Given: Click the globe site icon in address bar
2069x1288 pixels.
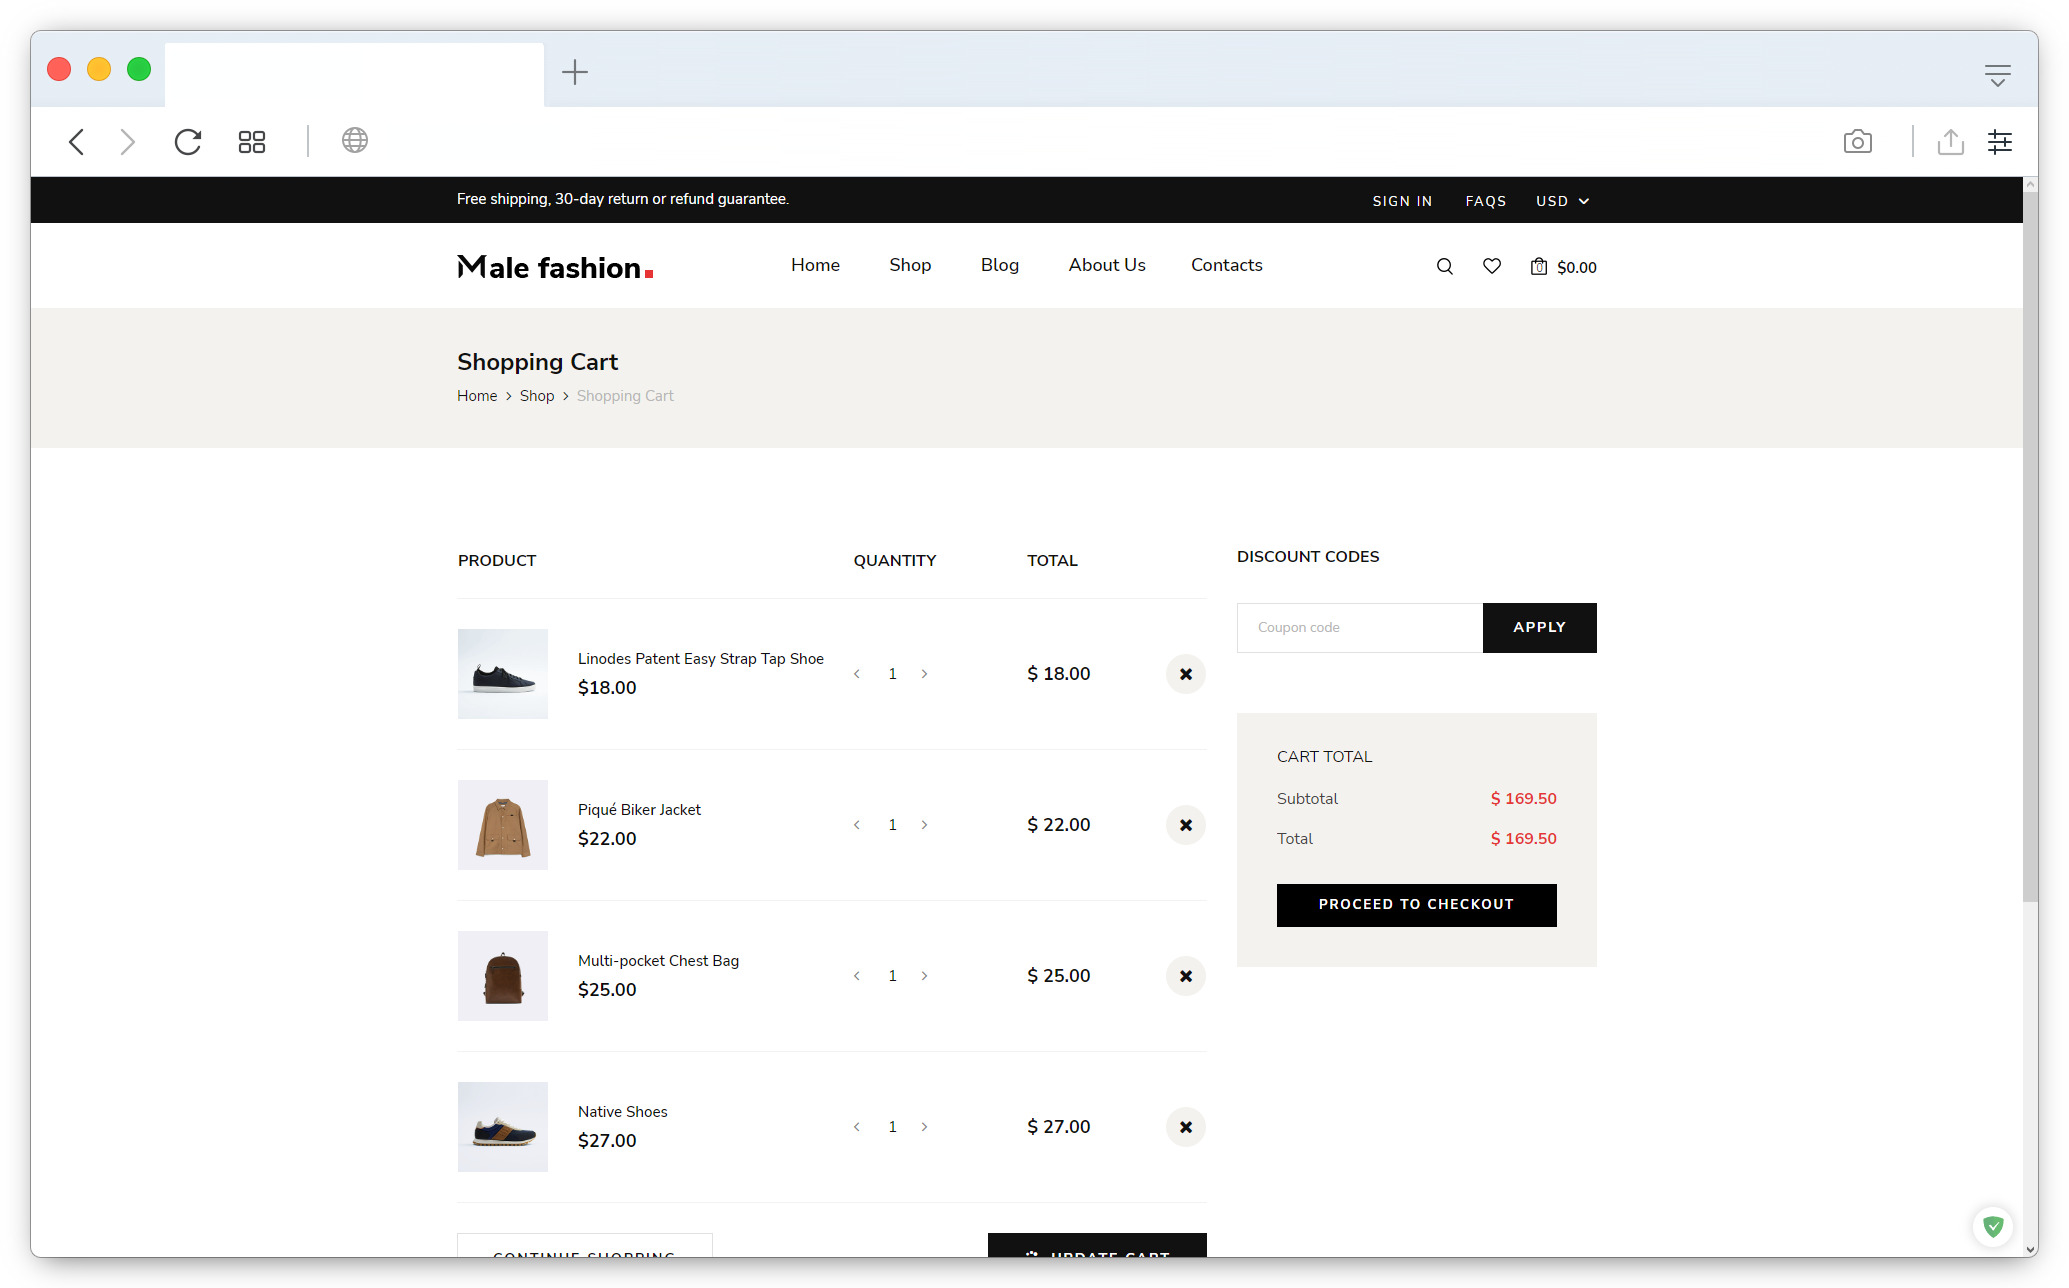Looking at the screenshot, I should click(355, 140).
